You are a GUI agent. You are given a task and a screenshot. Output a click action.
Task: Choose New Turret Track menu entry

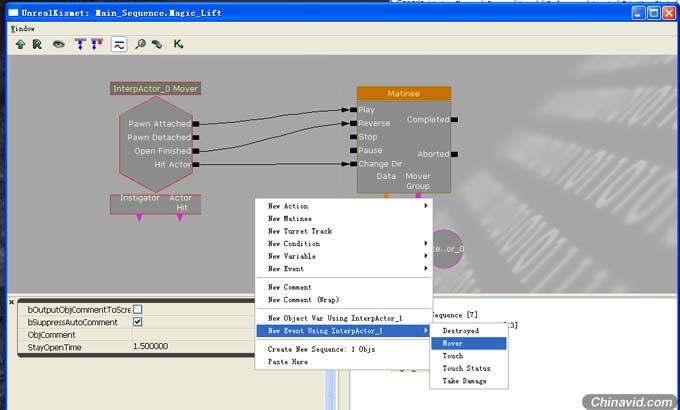[x=344, y=231]
